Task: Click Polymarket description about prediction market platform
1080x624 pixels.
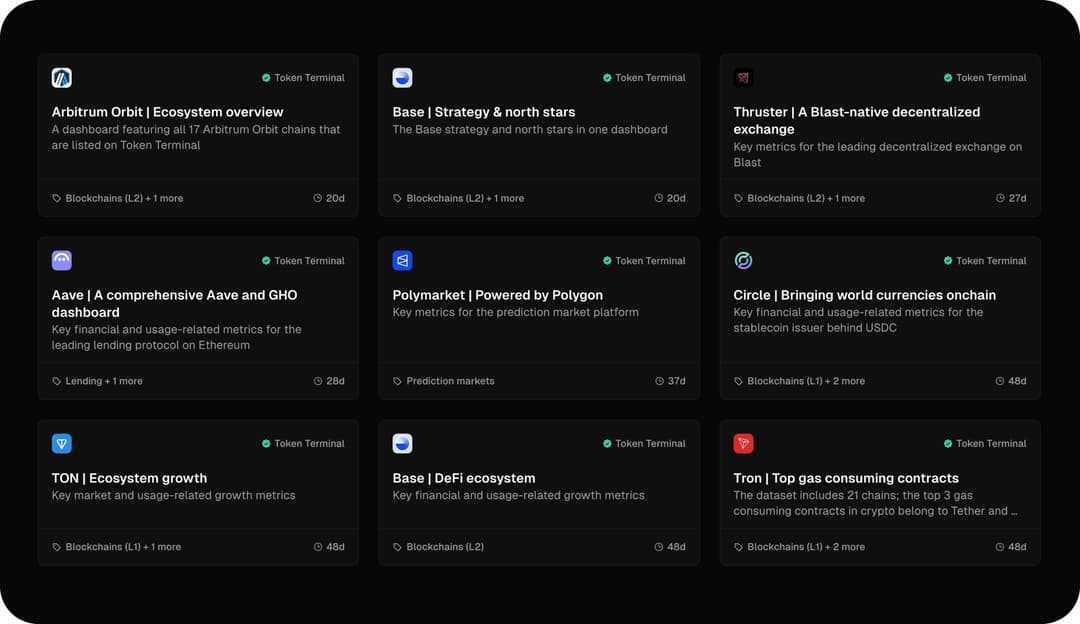Action: point(515,312)
